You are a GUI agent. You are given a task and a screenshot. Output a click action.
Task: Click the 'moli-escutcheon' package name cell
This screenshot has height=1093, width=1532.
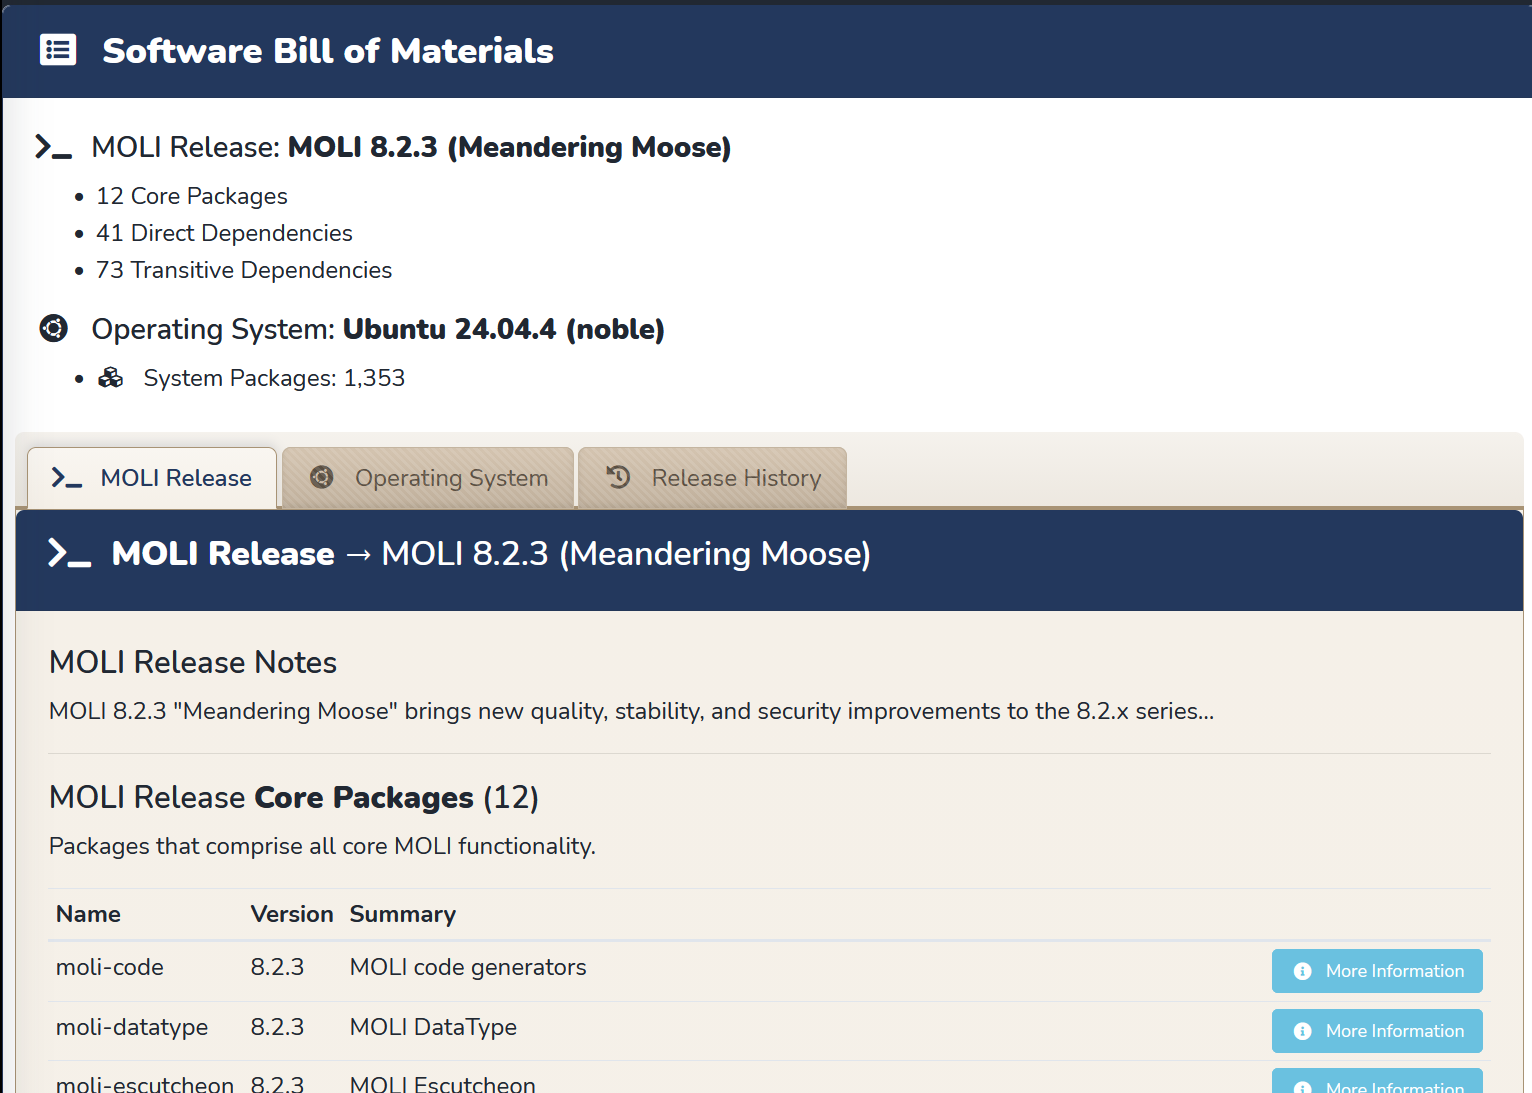pyautogui.click(x=145, y=1084)
